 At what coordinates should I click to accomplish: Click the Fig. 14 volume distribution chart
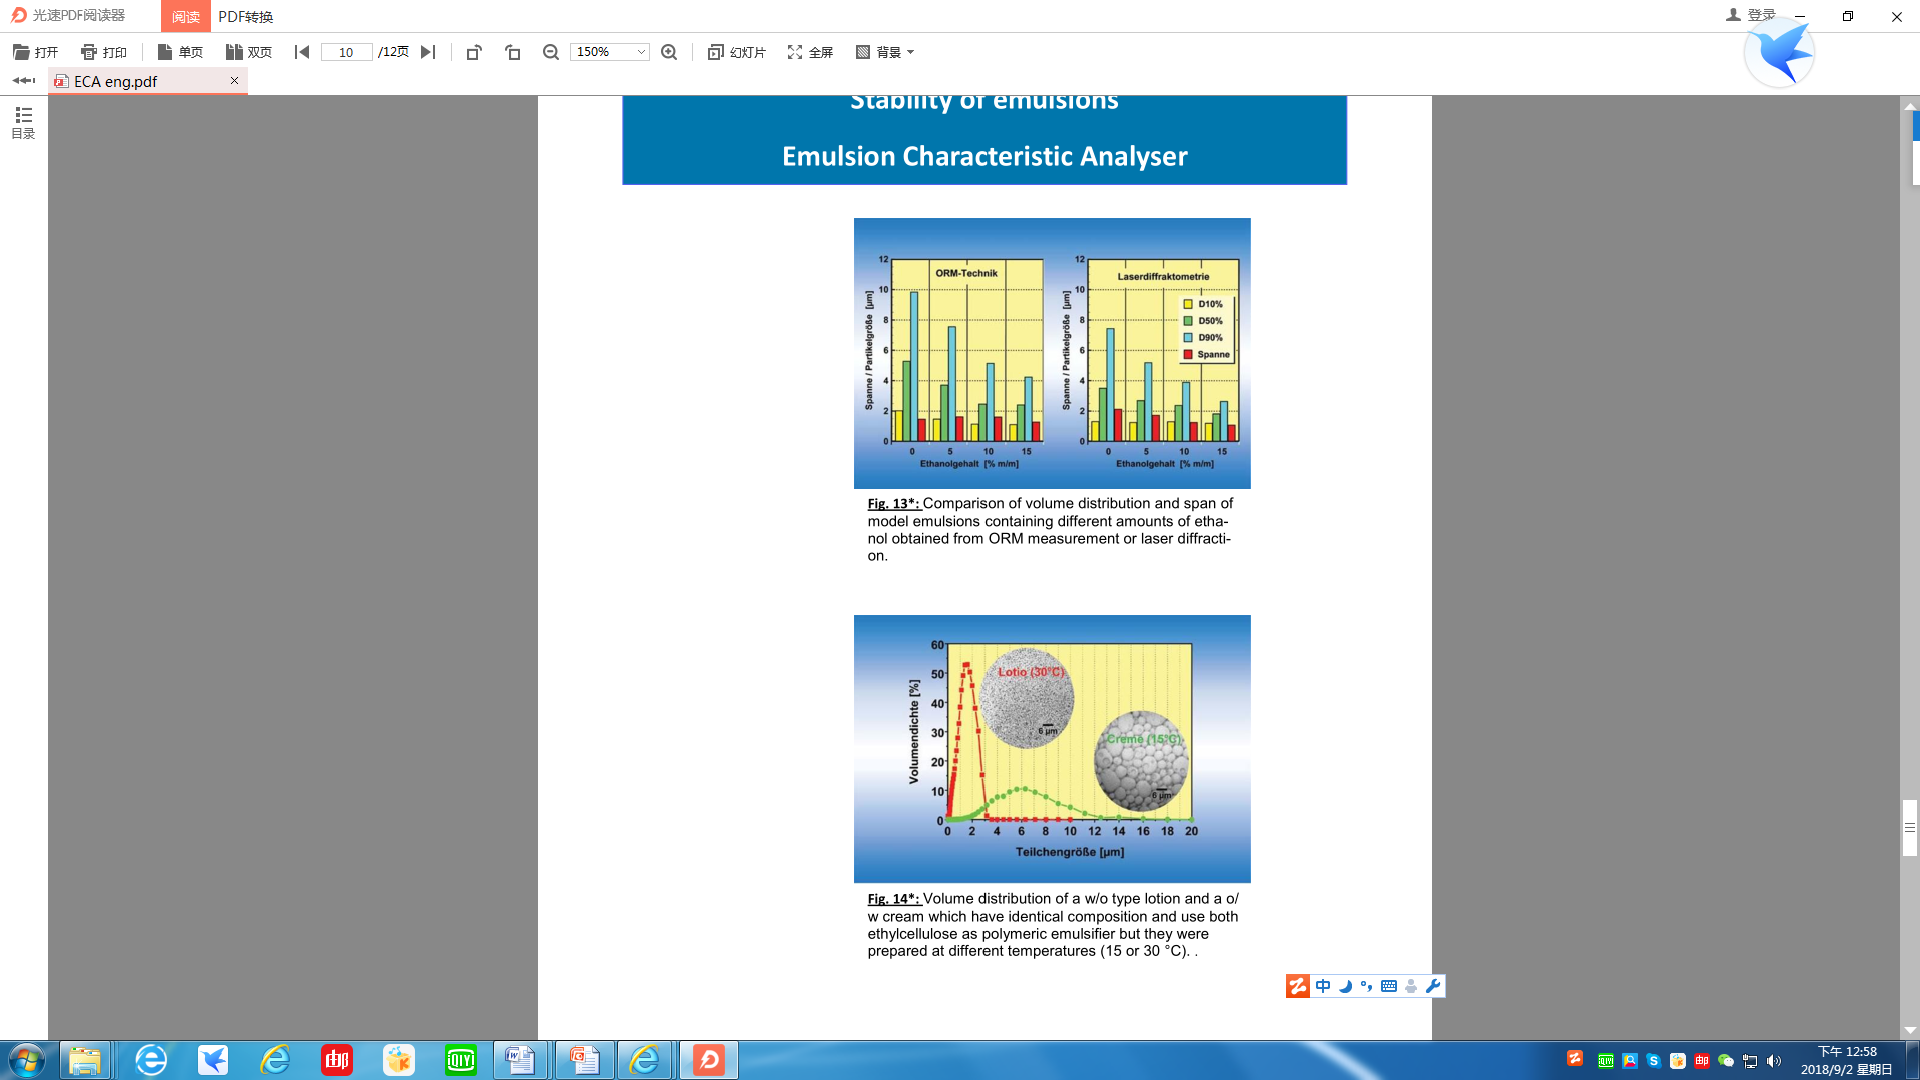pos(1052,749)
